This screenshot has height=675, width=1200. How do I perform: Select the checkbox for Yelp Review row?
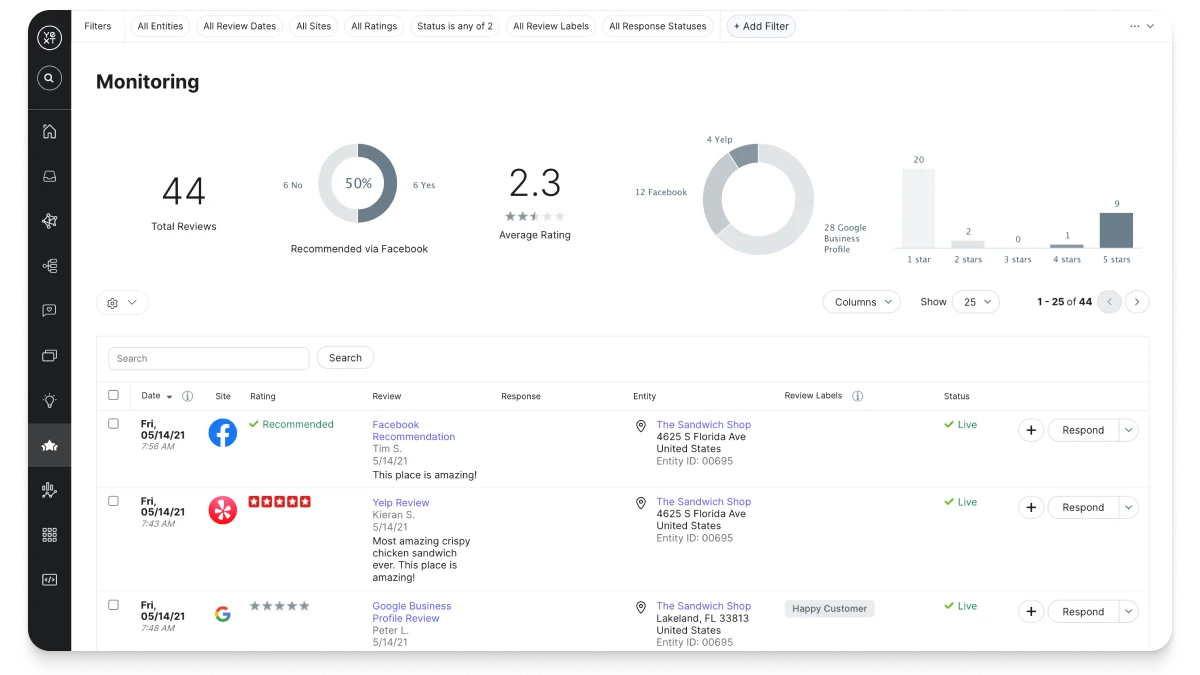[113, 501]
